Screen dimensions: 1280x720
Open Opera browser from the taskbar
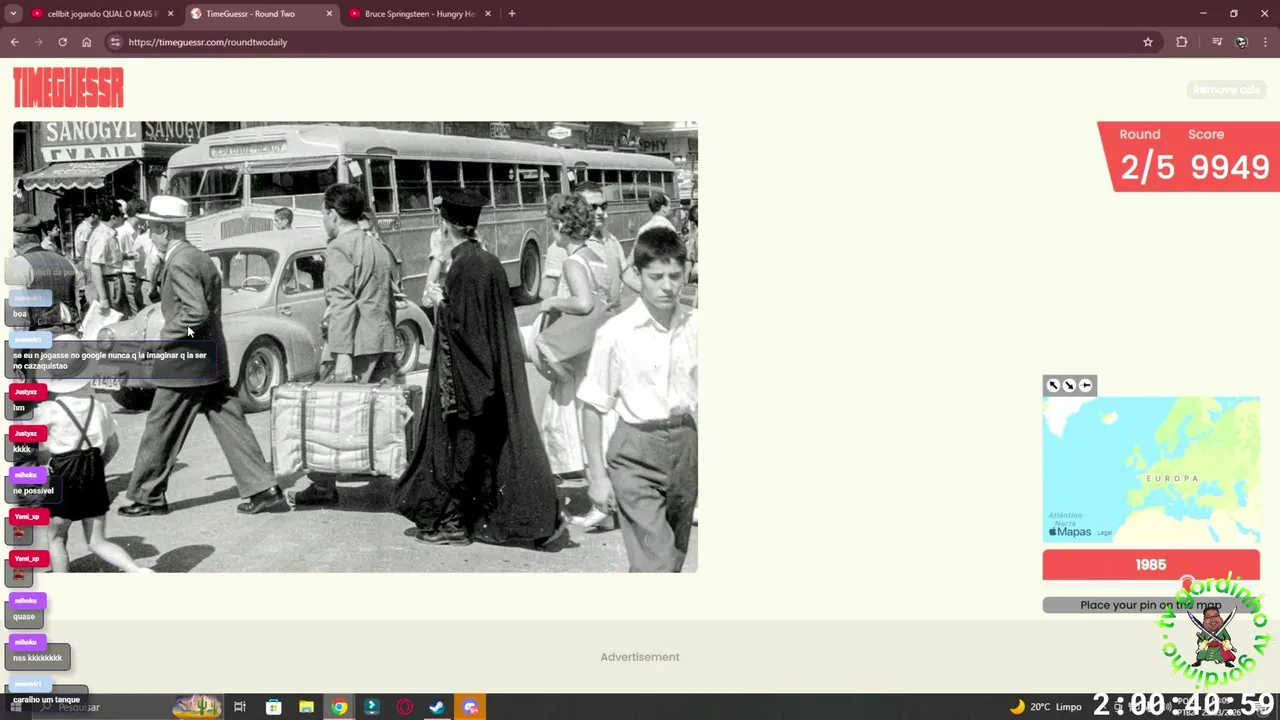pyautogui.click(x=404, y=707)
